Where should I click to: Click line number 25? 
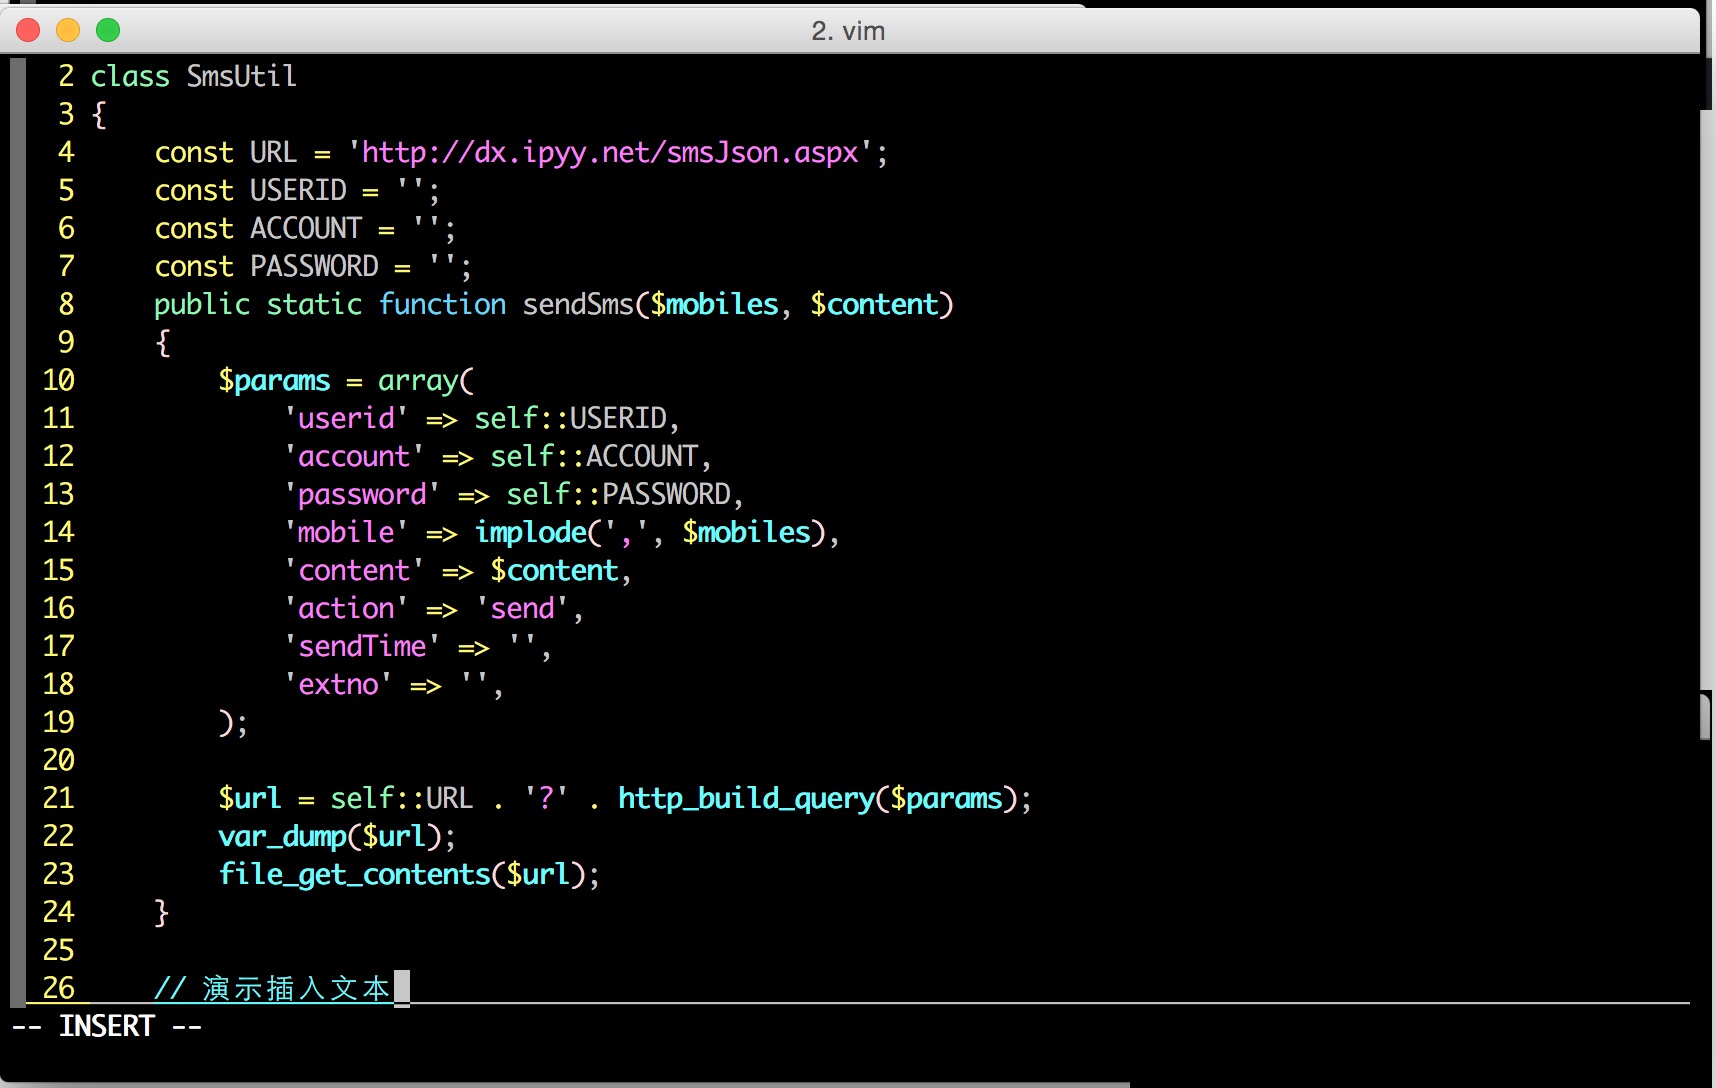click(58, 950)
